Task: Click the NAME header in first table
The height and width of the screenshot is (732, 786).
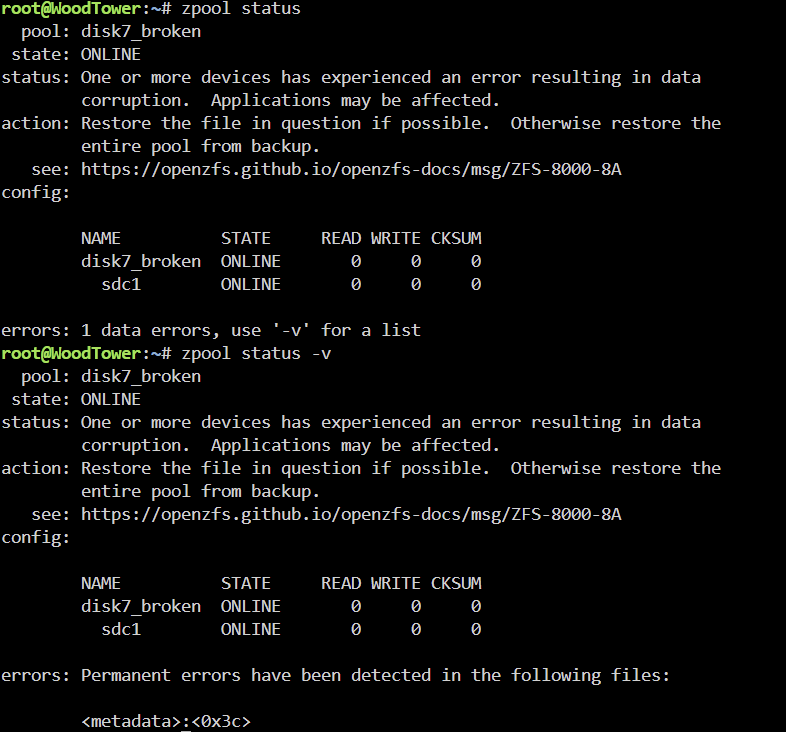Action: click(x=101, y=238)
